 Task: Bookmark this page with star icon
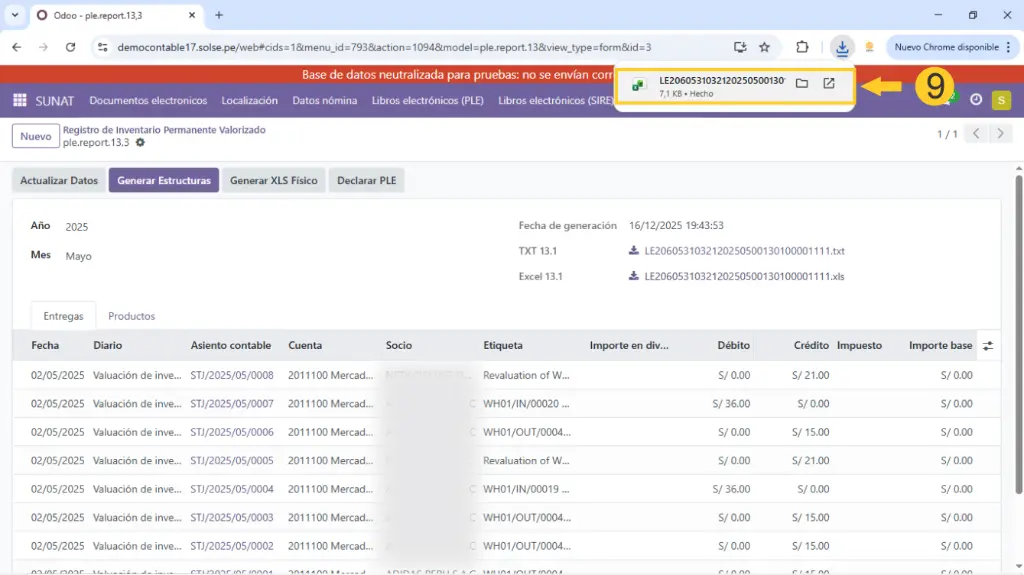point(765,47)
